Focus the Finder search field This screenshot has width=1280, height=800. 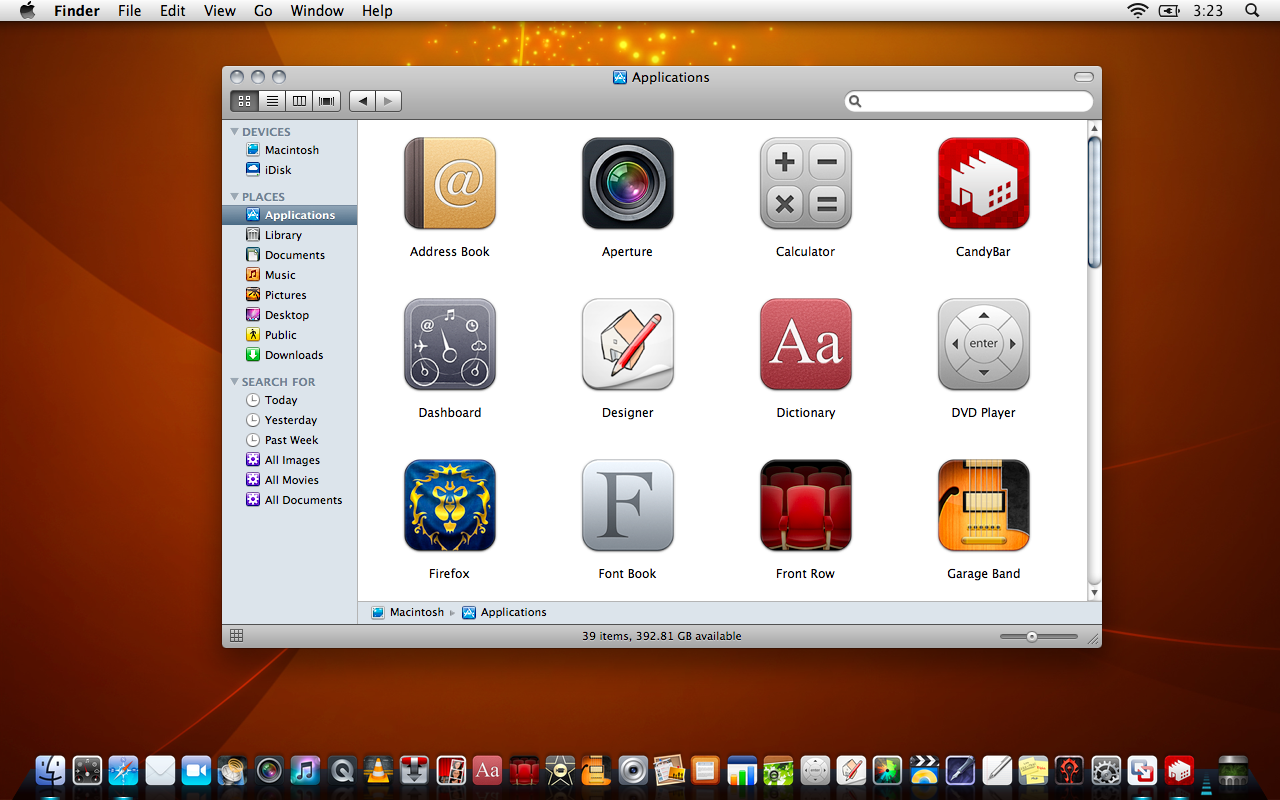pos(969,101)
